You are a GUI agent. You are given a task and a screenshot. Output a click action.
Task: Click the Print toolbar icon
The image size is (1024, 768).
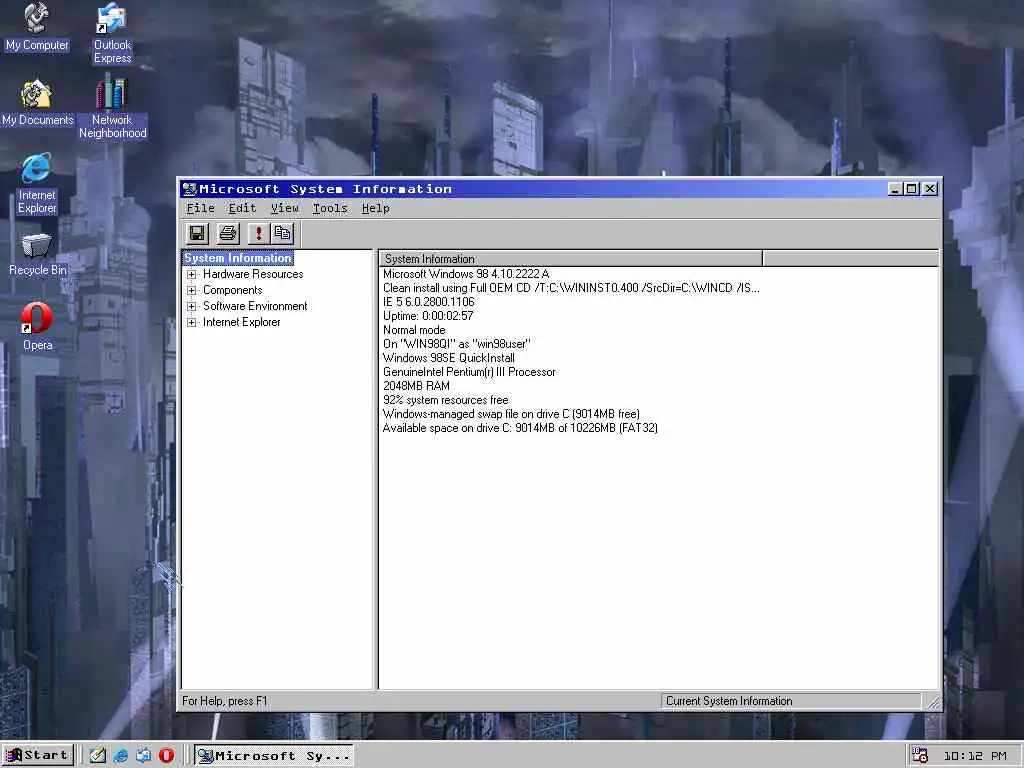click(x=228, y=233)
